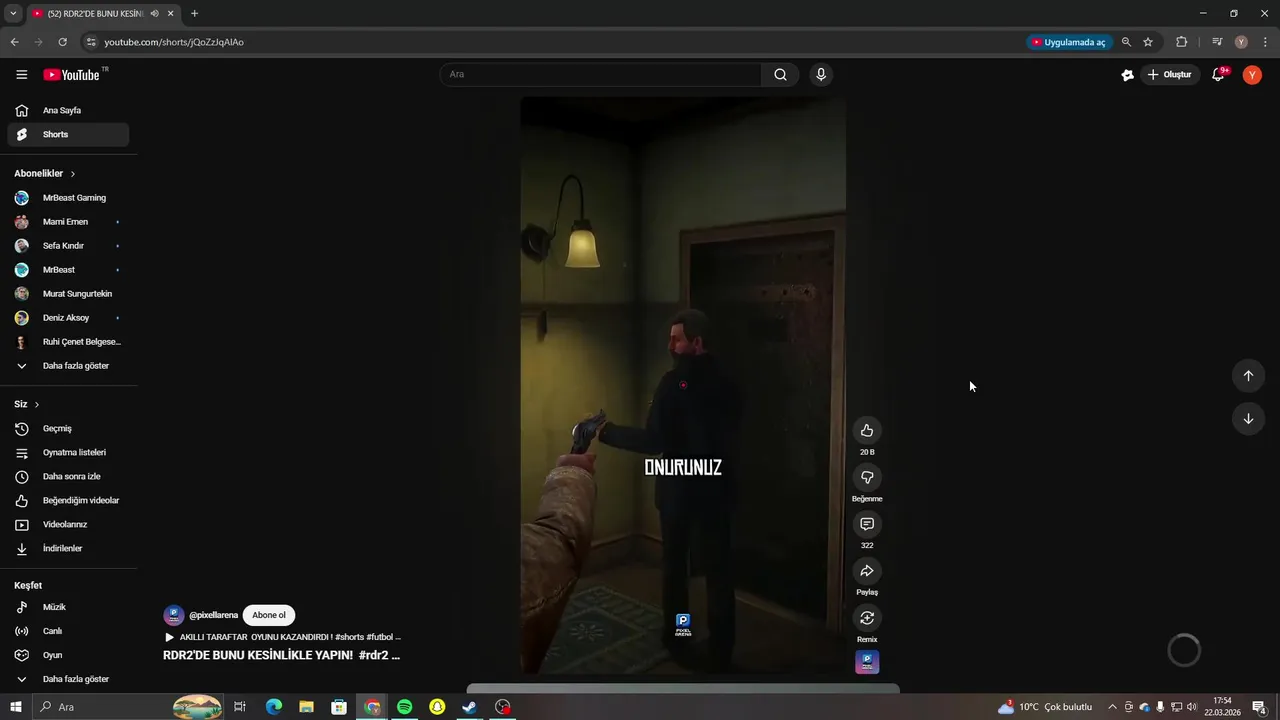Dislike the Short with thumbs-down icon
The image size is (1280, 720).
(x=867, y=478)
